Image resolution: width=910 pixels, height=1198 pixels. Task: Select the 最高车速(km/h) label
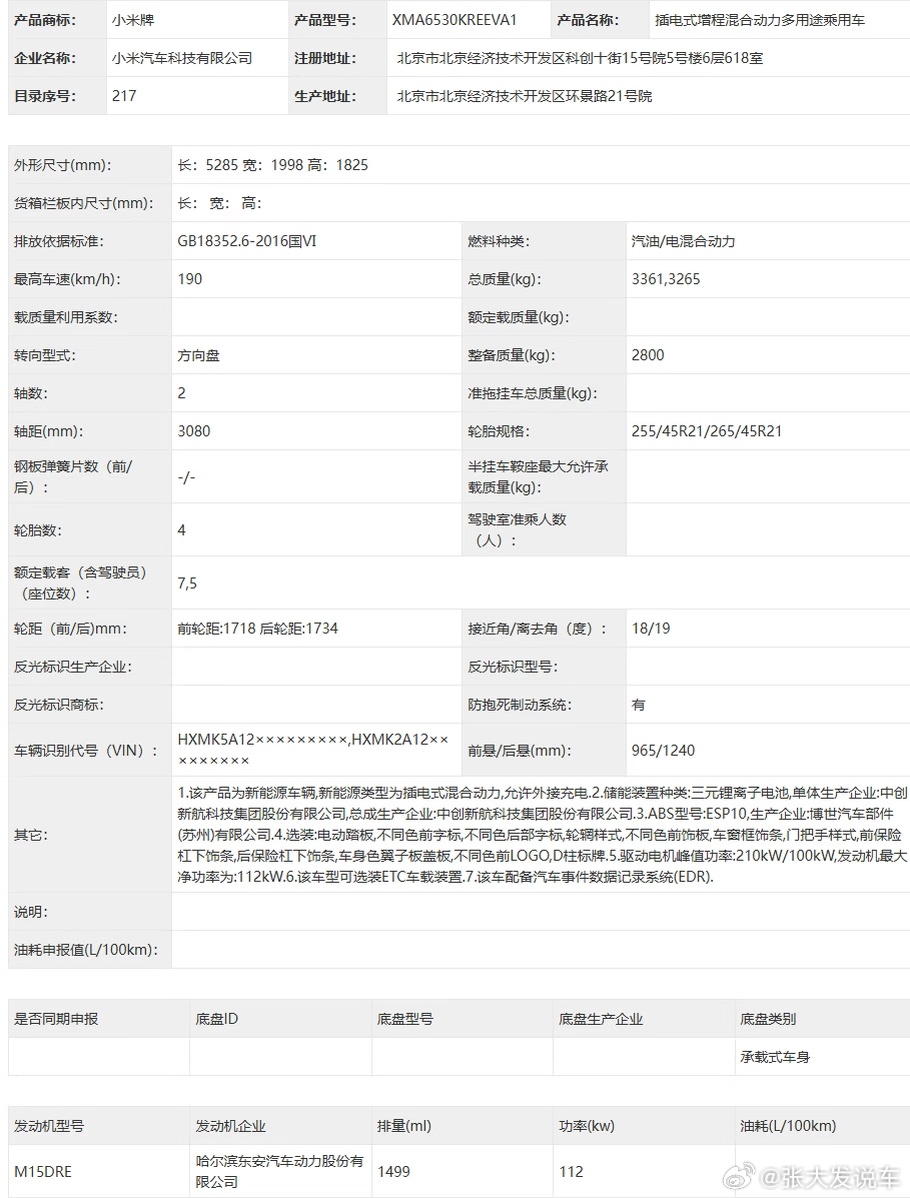point(67,279)
